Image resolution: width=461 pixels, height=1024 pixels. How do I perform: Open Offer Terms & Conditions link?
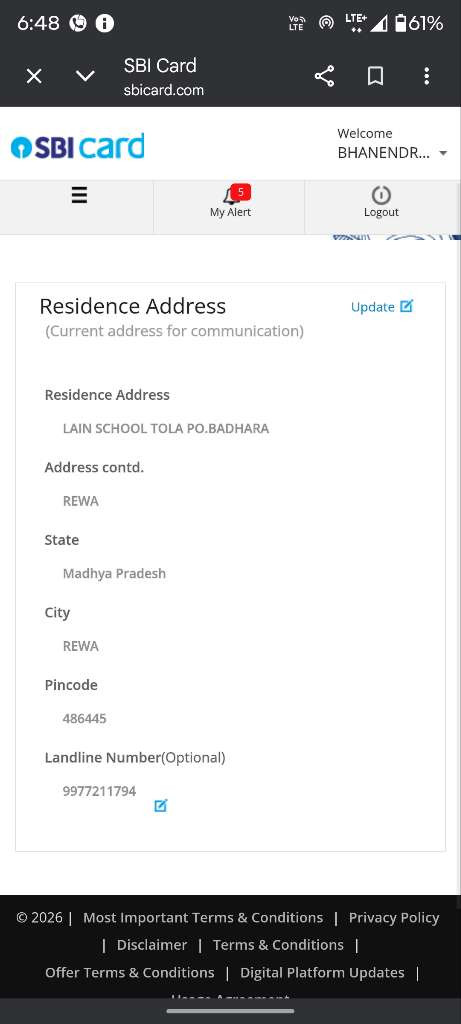(129, 972)
